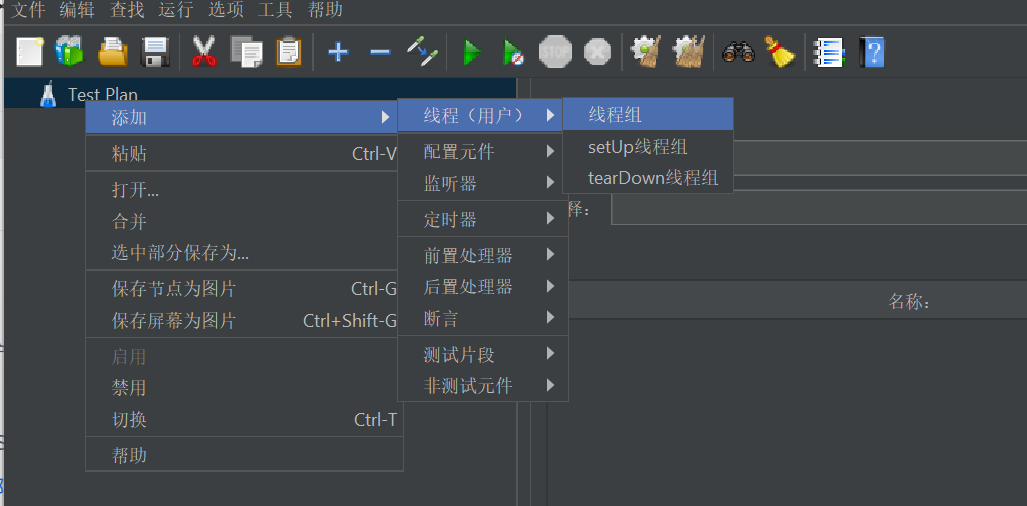Click the Clear gear broom icon

pos(646,51)
